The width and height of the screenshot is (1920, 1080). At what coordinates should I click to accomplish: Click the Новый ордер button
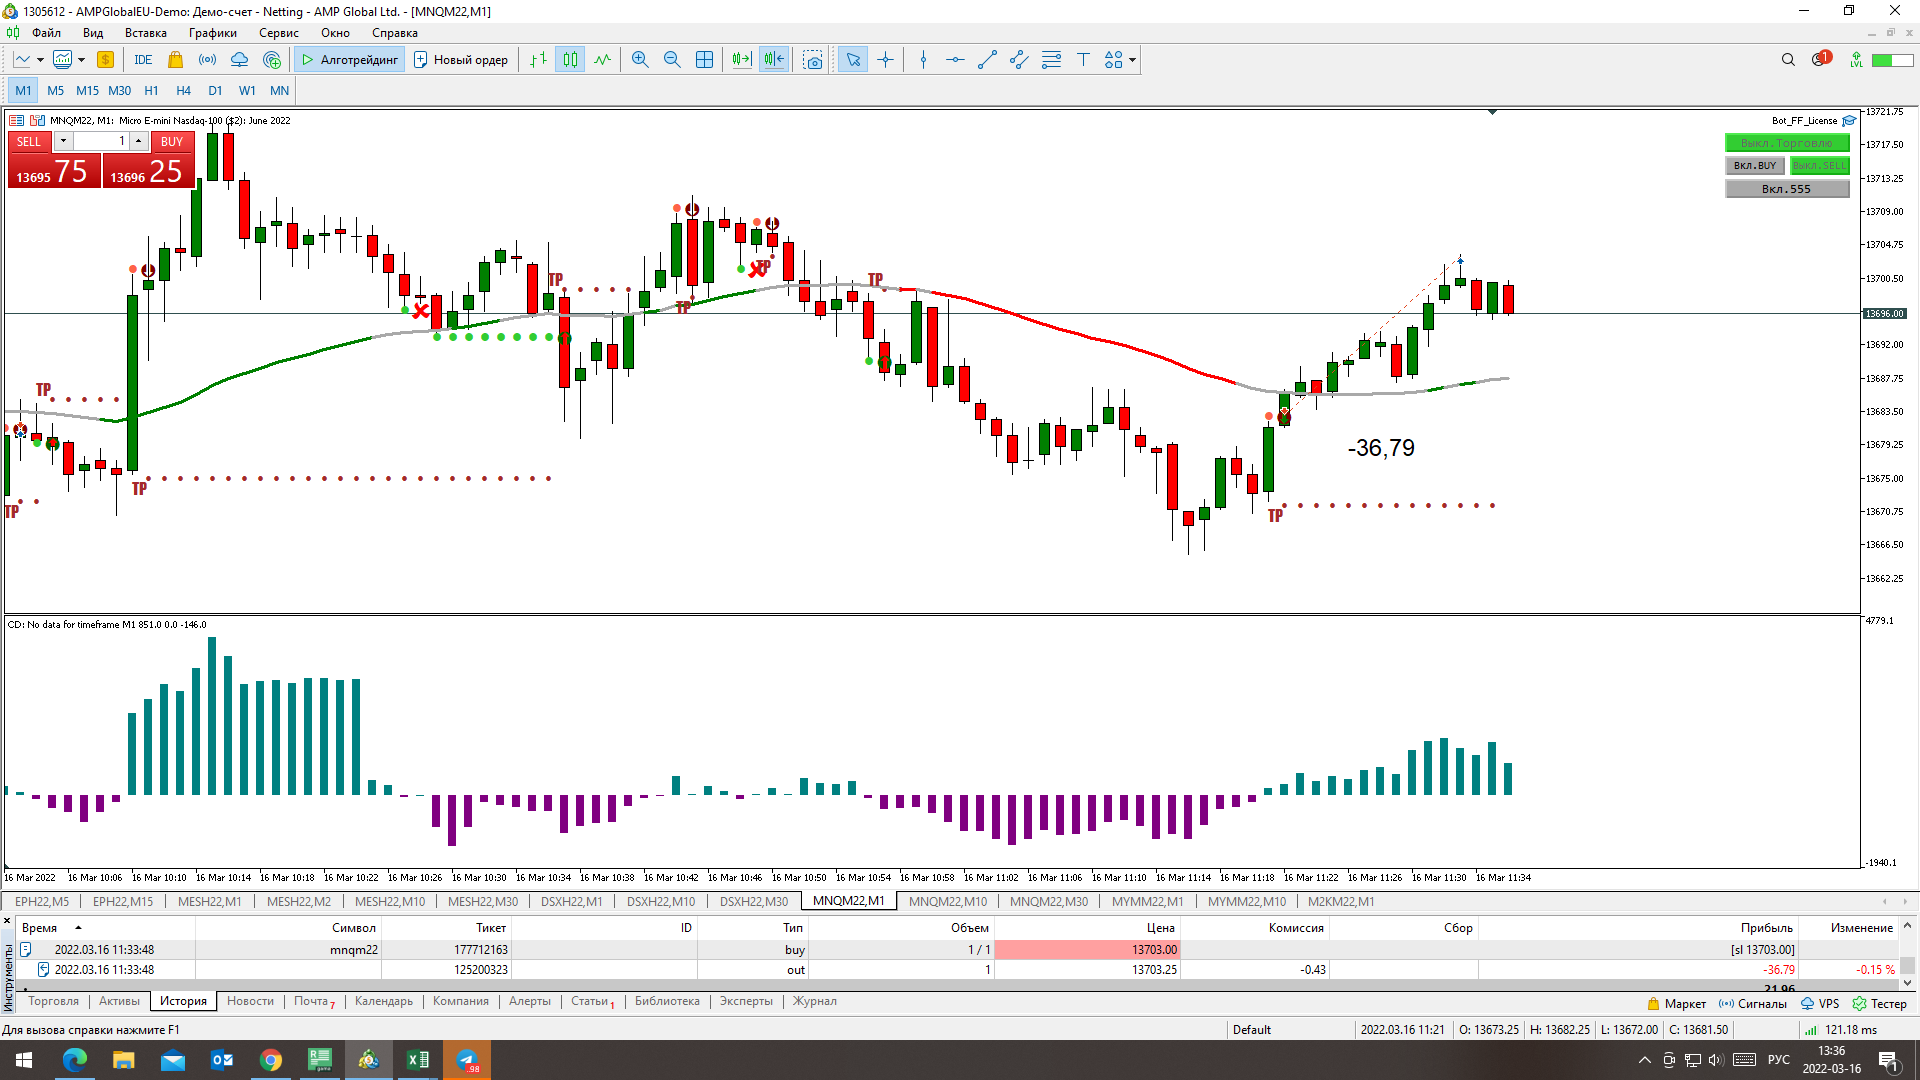pyautogui.click(x=461, y=60)
